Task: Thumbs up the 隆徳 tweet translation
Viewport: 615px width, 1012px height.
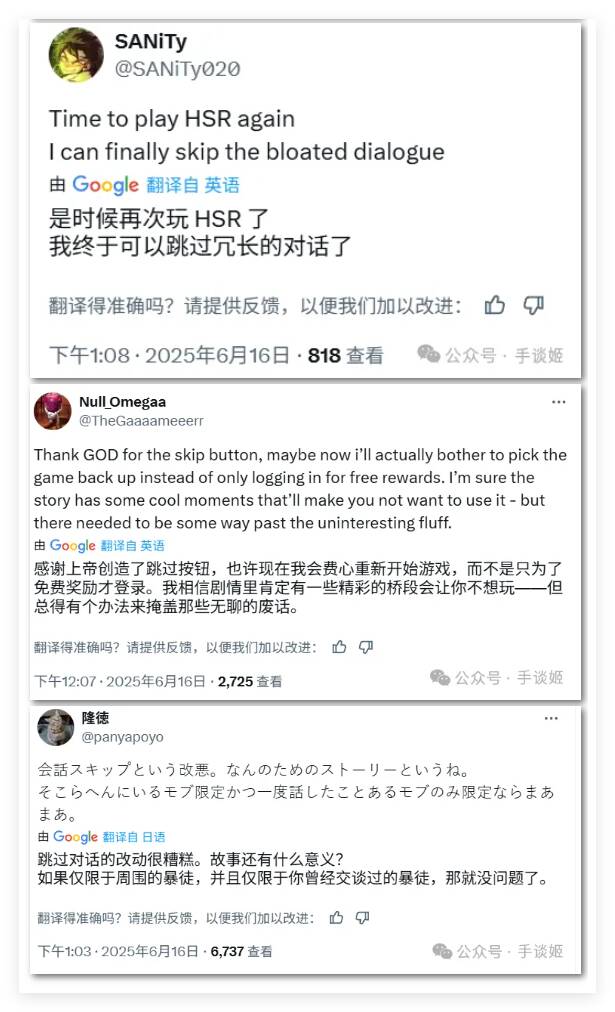Action: pos(336,918)
